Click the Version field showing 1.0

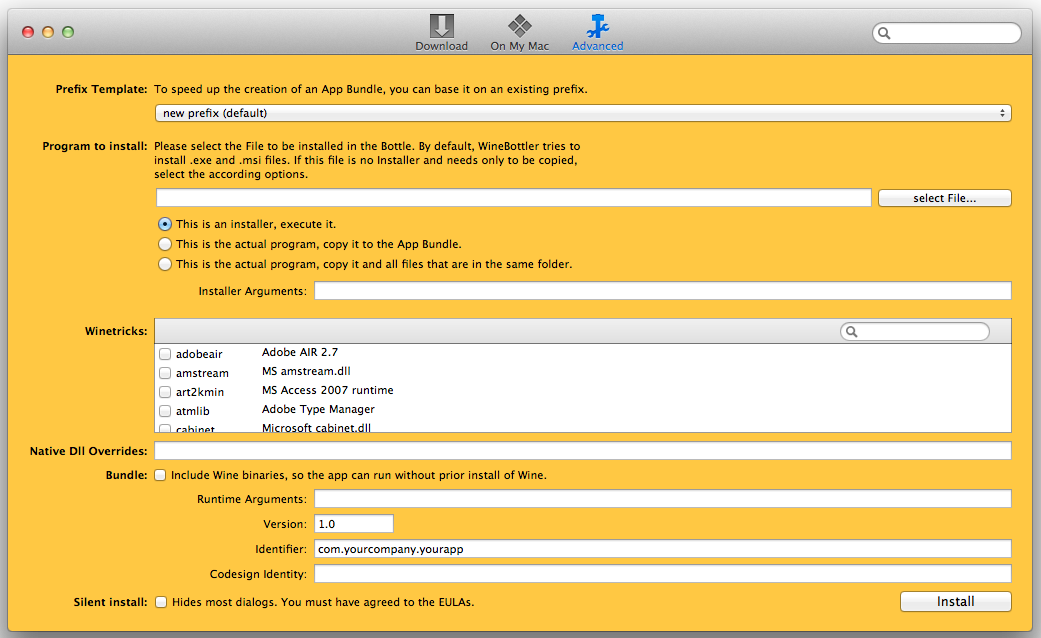coord(354,523)
